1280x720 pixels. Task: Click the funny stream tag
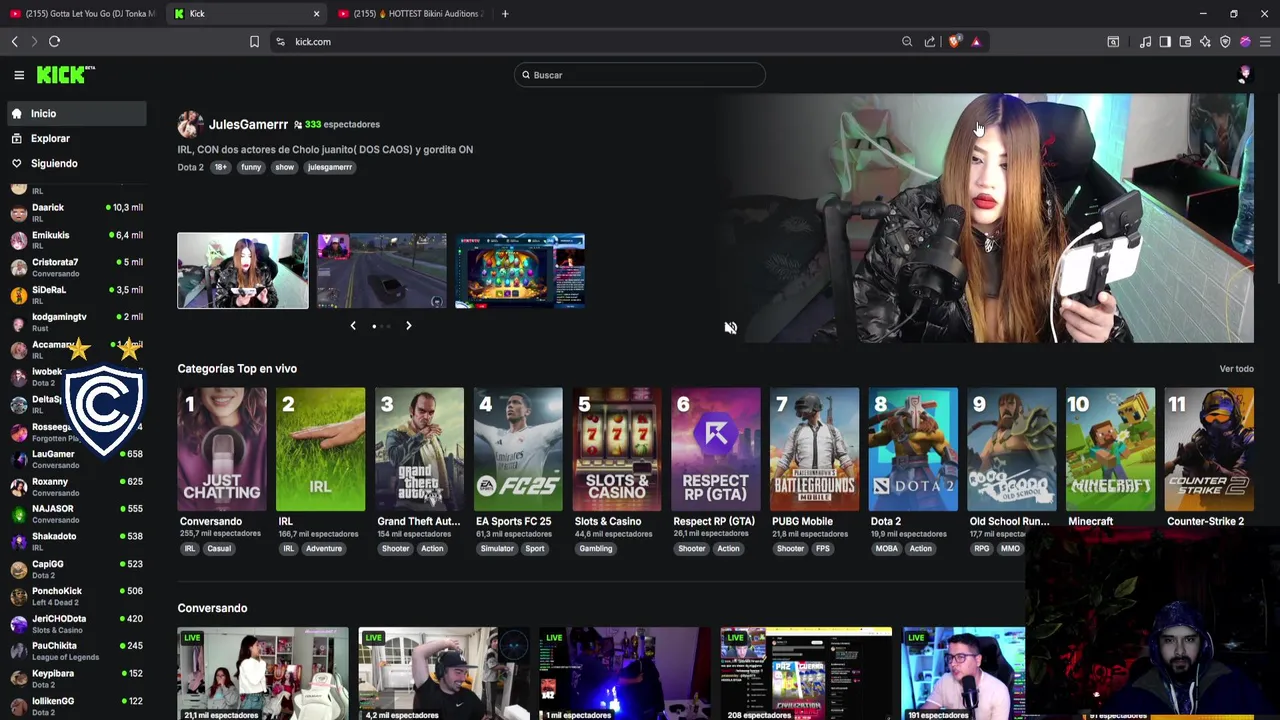(251, 167)
